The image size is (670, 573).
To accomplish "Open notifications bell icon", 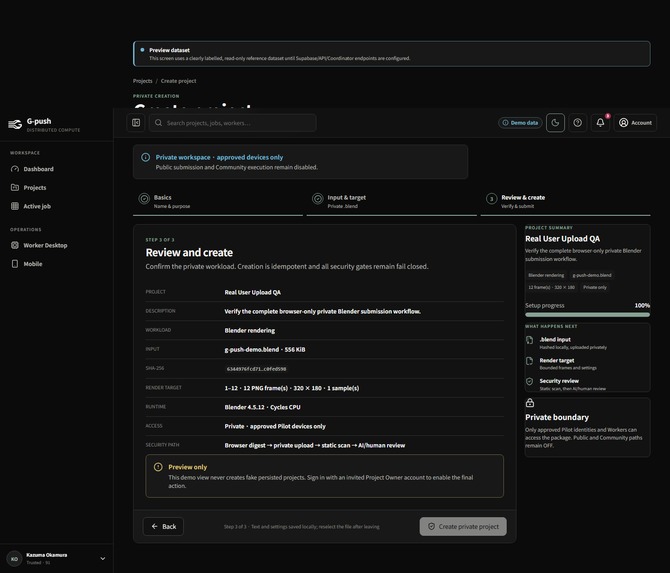I will (600, 123).
